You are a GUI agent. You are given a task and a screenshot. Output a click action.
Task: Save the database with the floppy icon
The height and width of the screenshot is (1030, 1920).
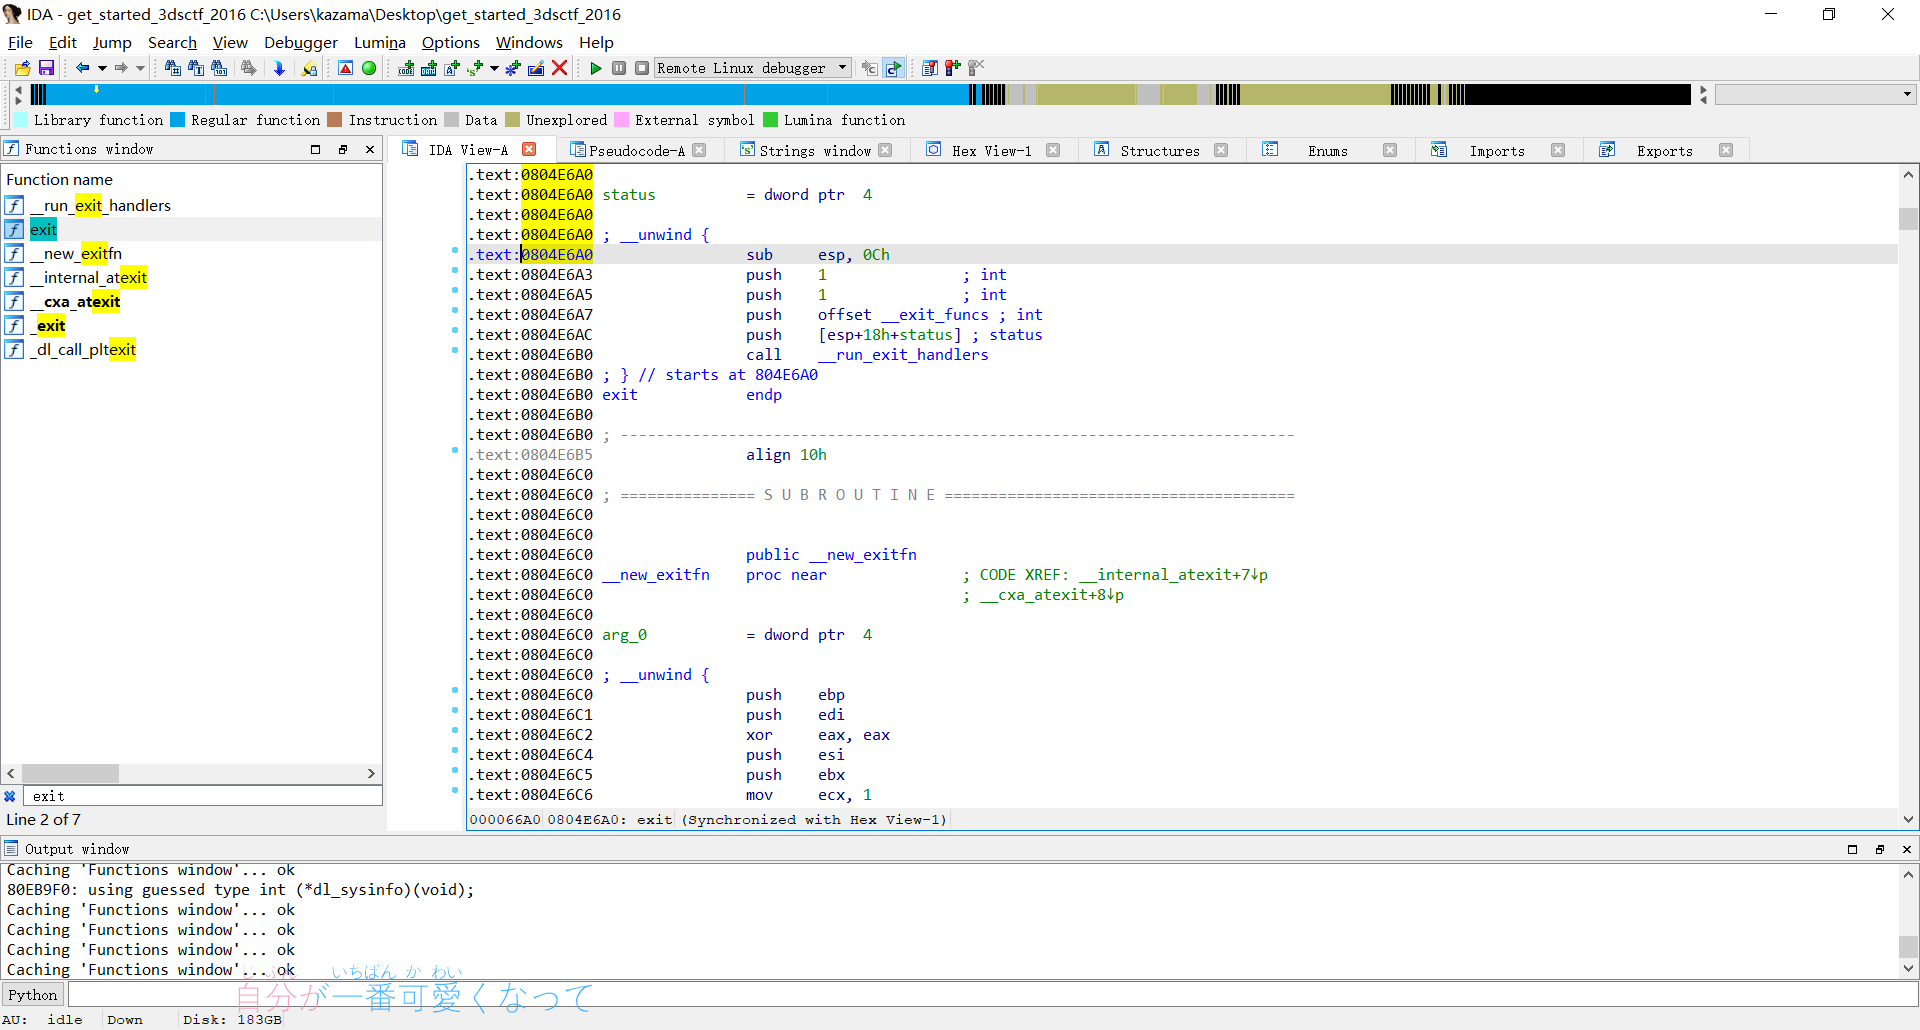(46, 68)
